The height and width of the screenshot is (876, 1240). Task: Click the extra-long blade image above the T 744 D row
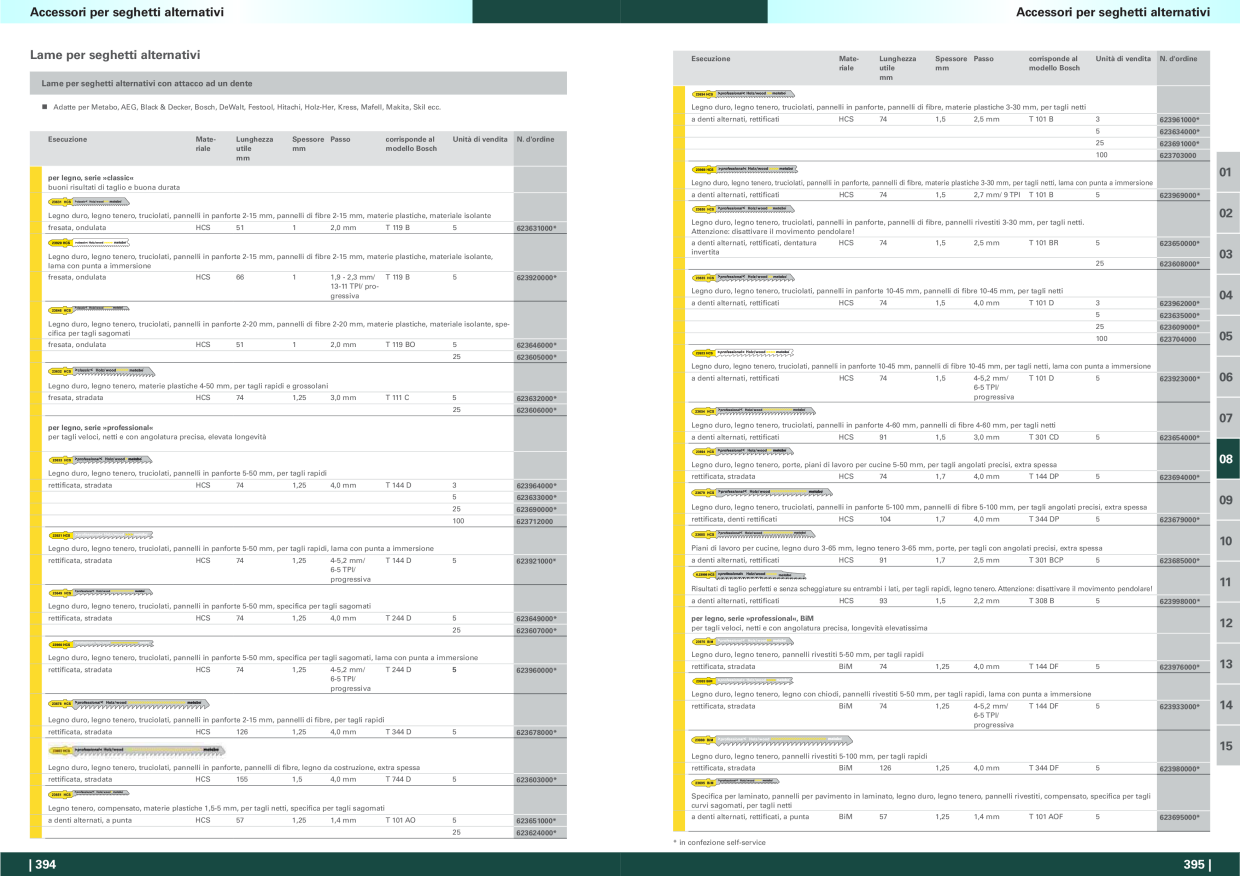pos(139,750)
